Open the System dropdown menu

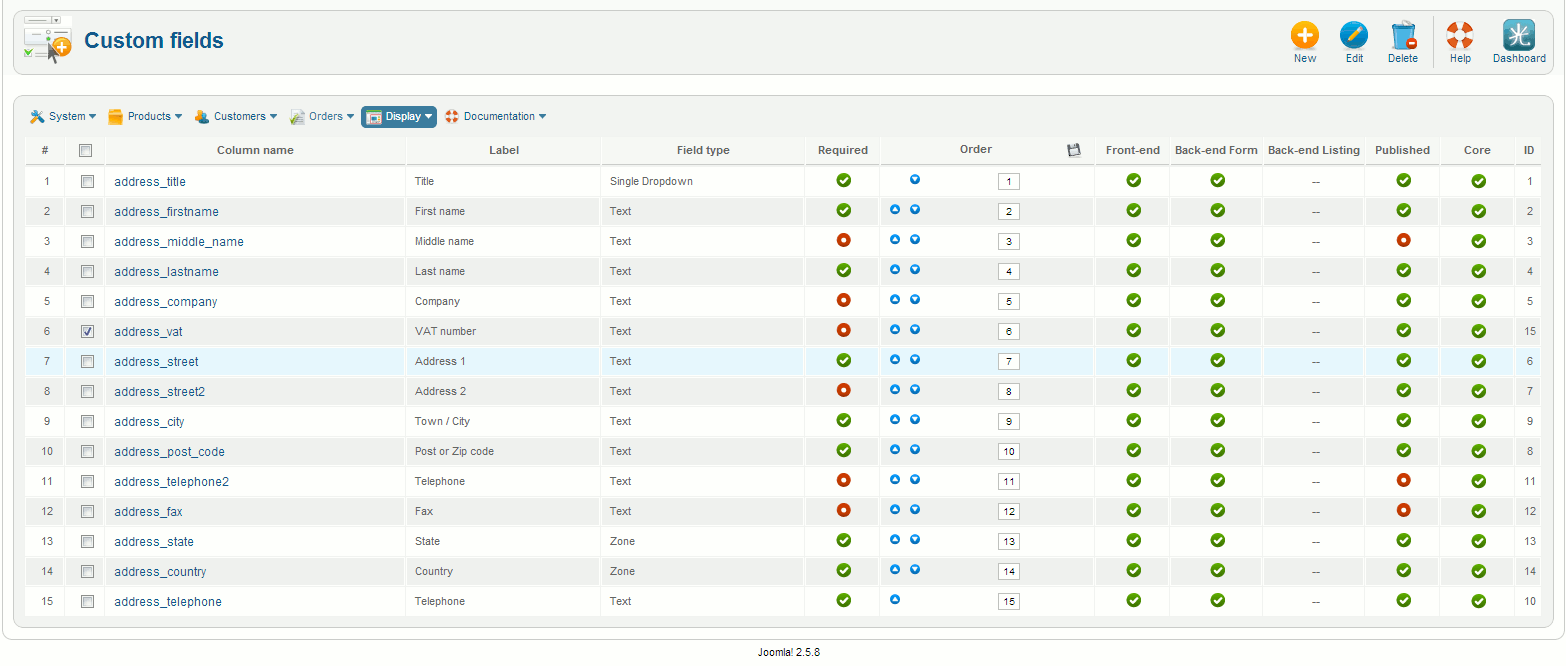point(63,117)
